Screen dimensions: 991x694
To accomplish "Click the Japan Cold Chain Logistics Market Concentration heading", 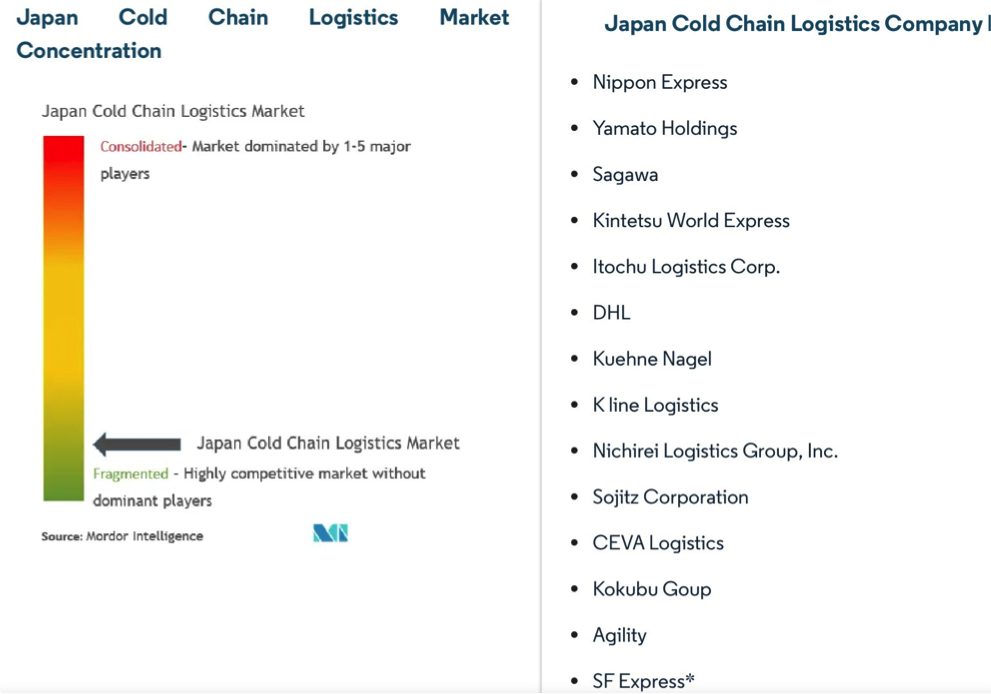I will coord(263,34).
